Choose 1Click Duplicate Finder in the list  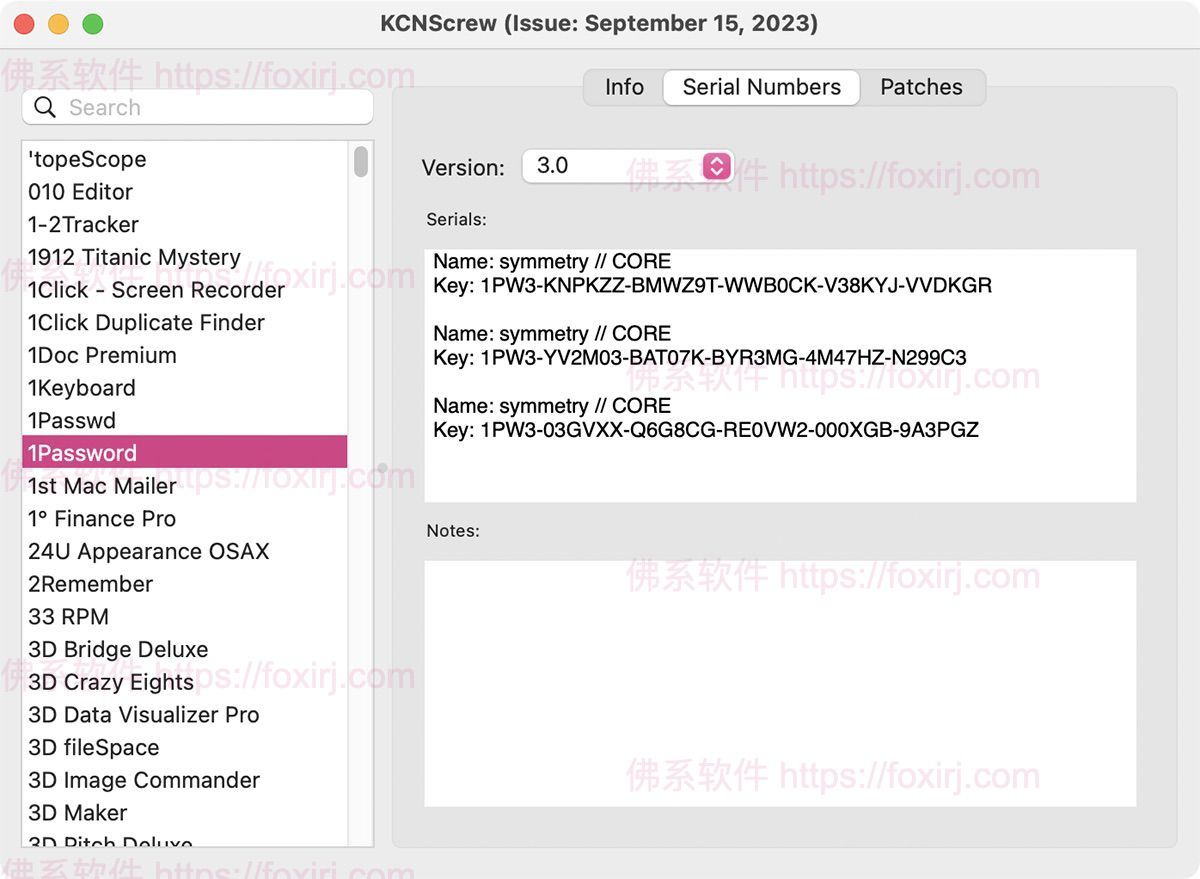146,322
